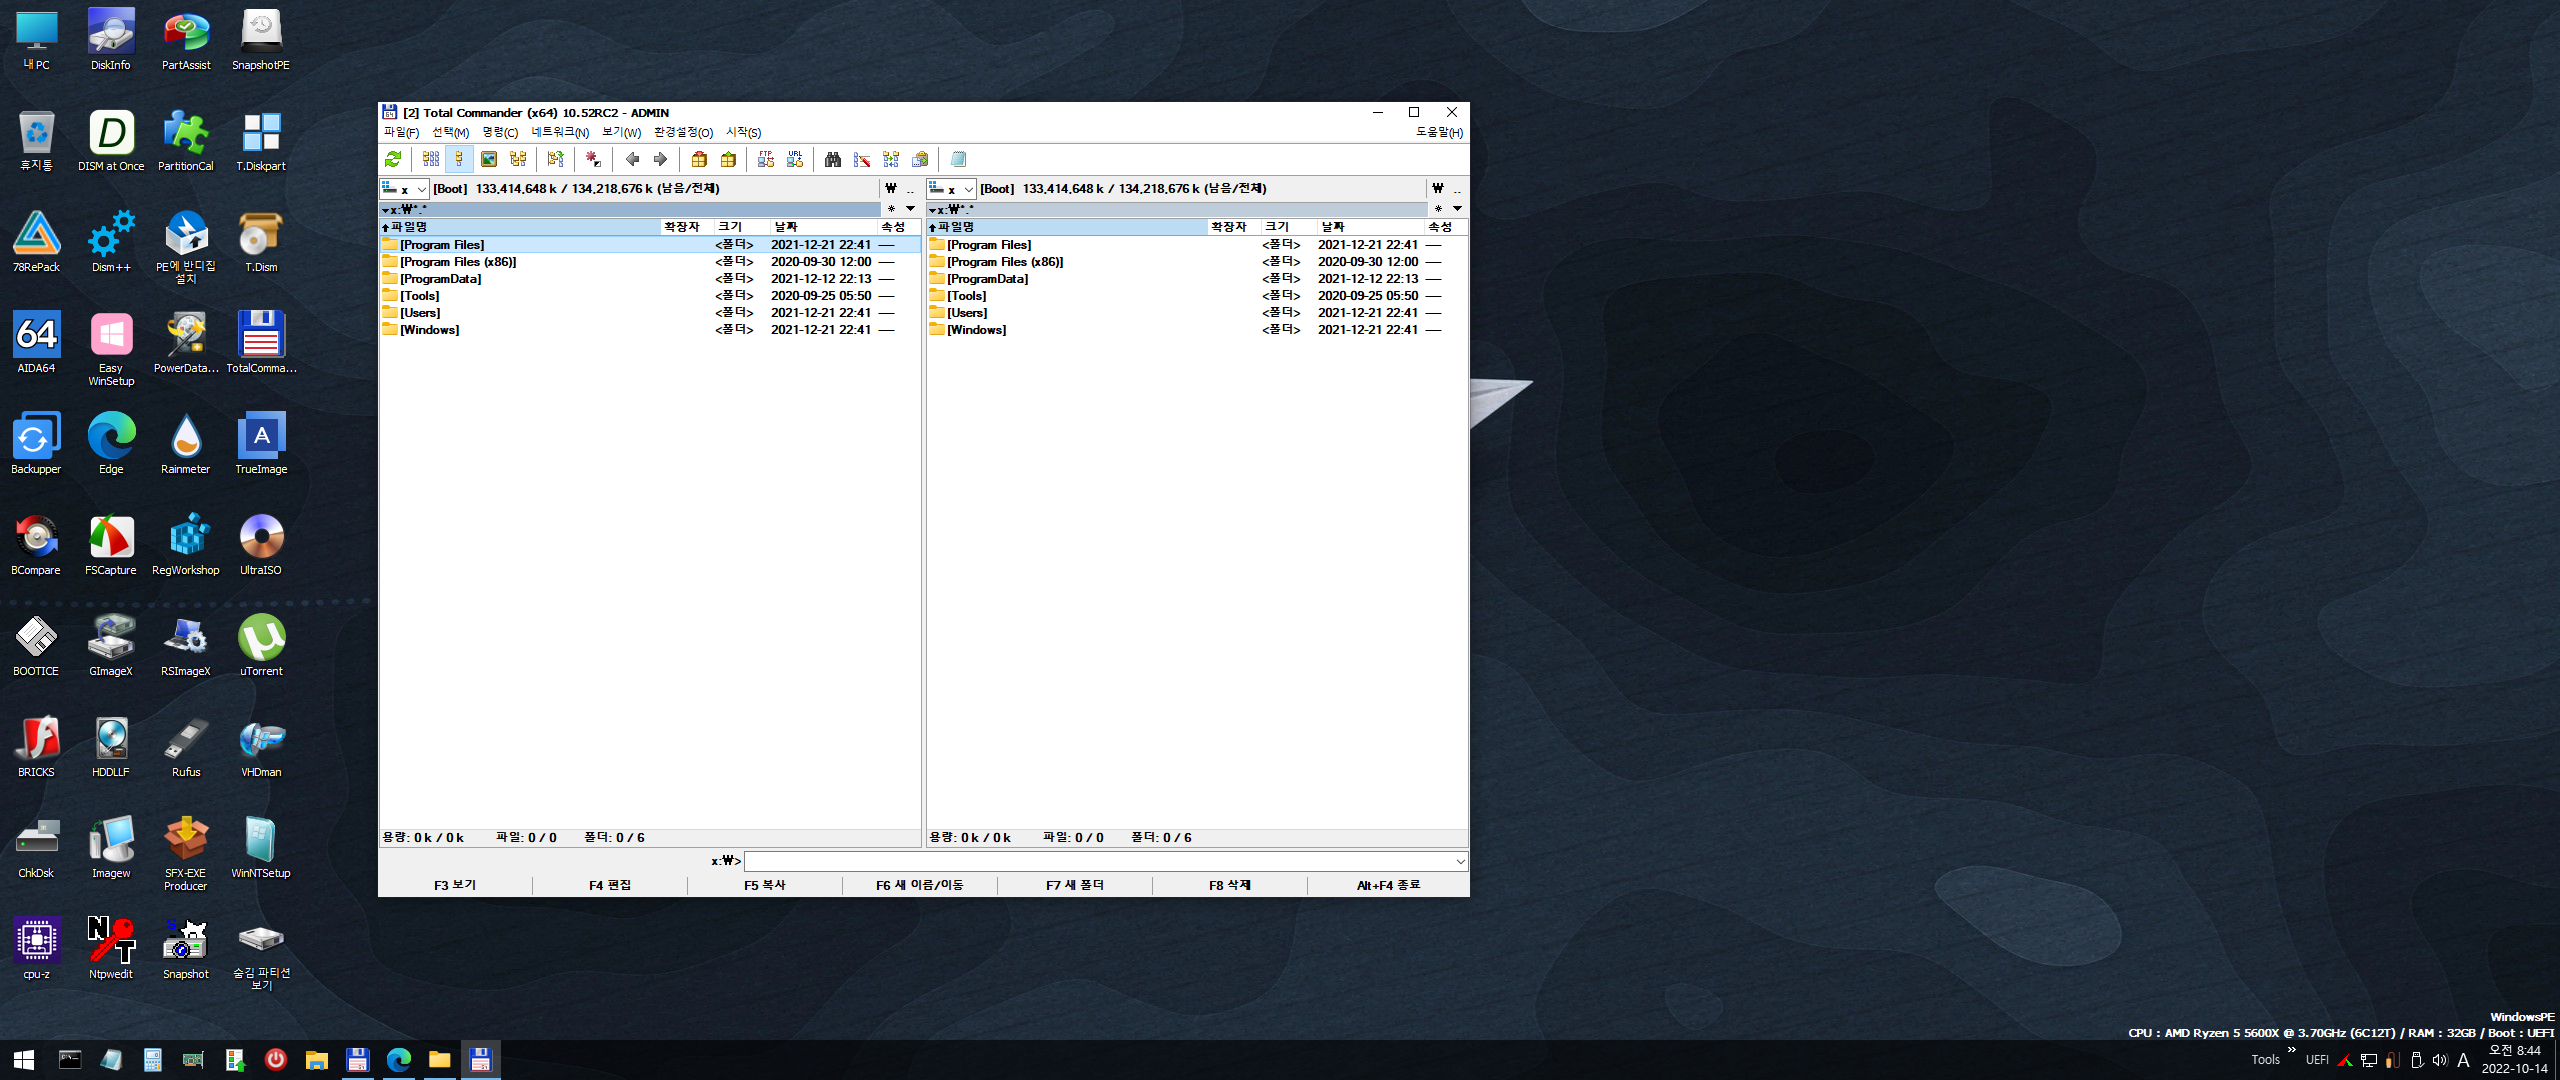Expand right panel directory history arrow
This screenshot has width=2560, height=1080.
point(1457,209)
